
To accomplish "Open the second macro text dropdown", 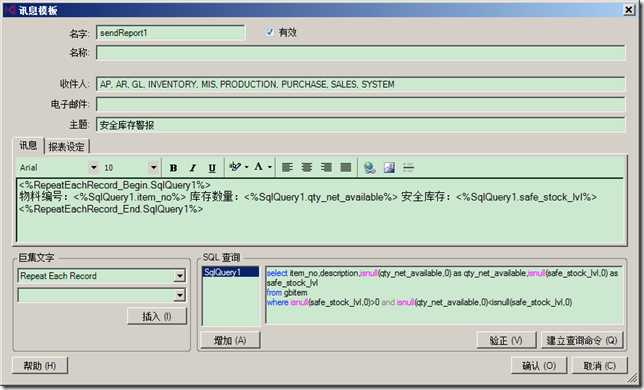I will coord(179,295).
